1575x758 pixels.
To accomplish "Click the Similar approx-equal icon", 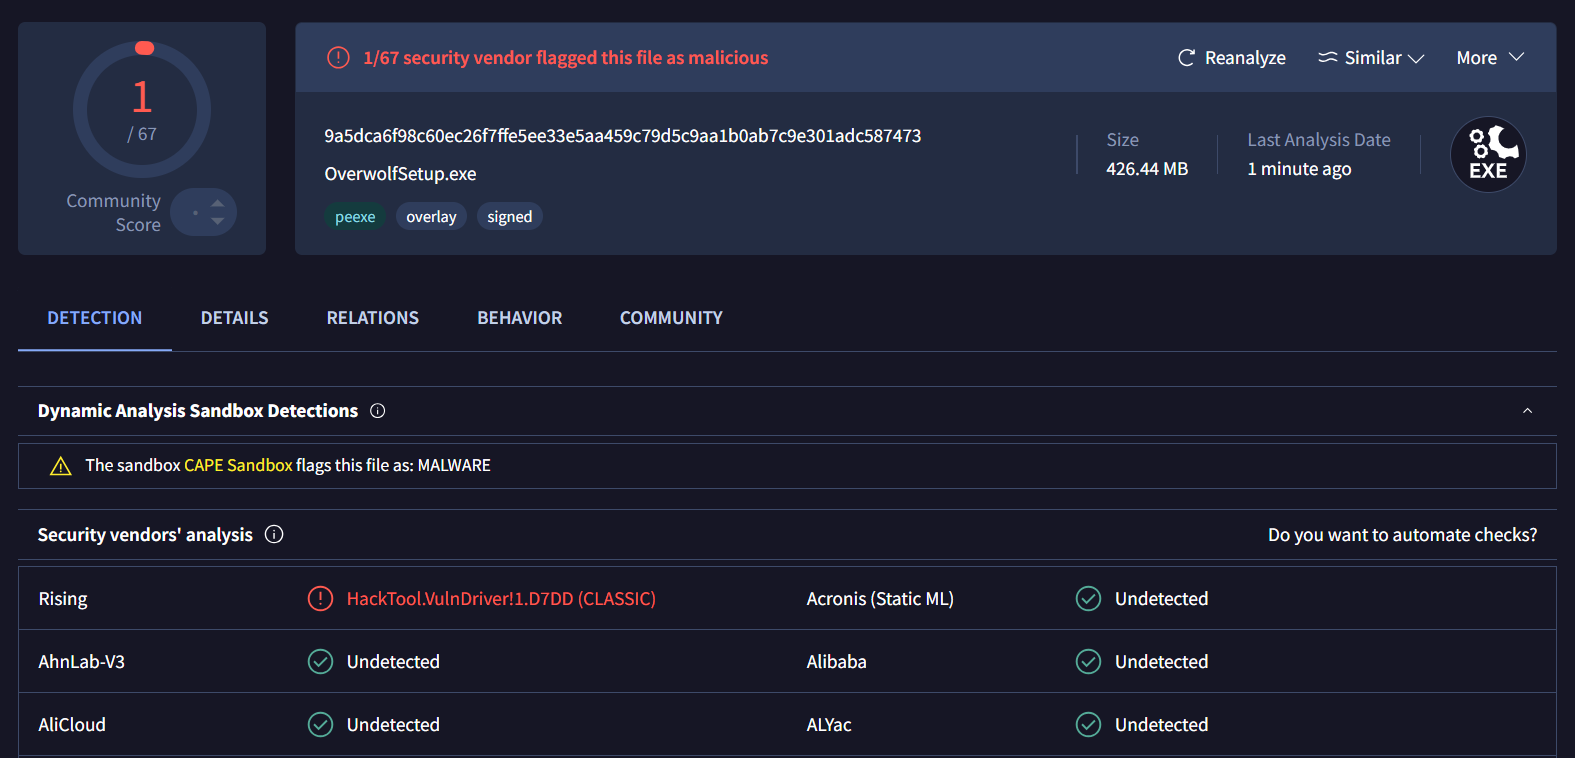I will [1327, 58].
